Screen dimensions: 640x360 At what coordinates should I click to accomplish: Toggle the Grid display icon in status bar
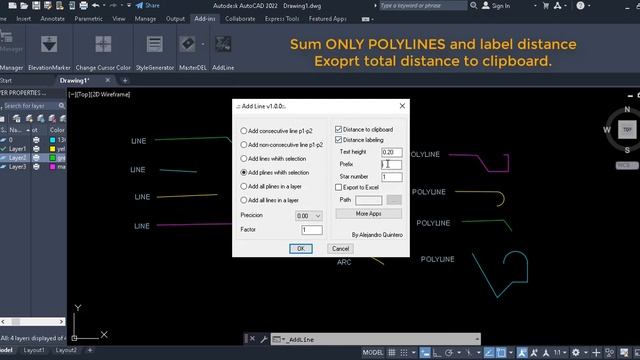click(x=391, y=352)
